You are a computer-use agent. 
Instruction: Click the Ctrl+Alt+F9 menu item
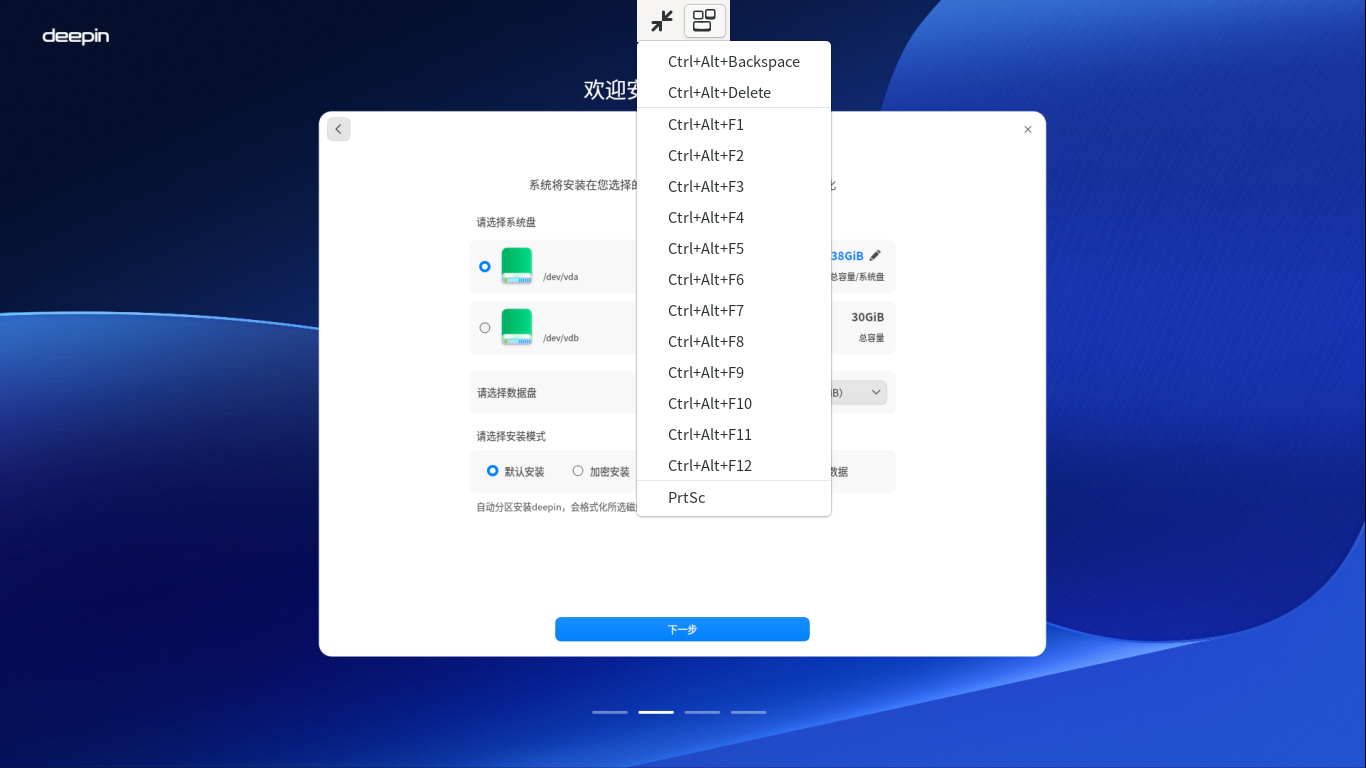[x=734, y=372]
